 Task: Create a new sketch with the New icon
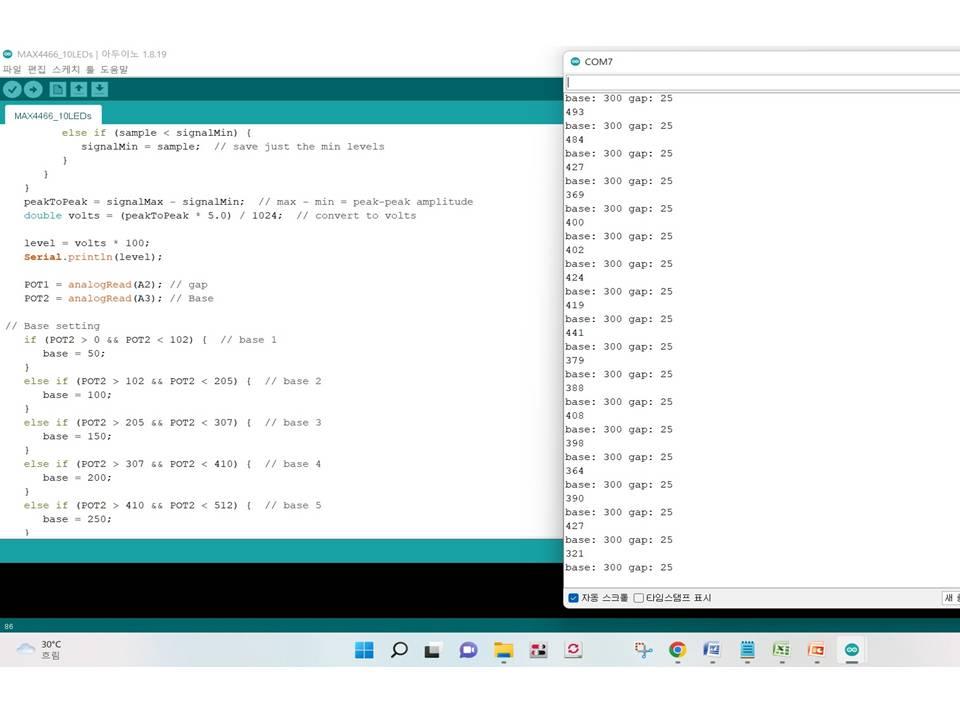point(58,89)
